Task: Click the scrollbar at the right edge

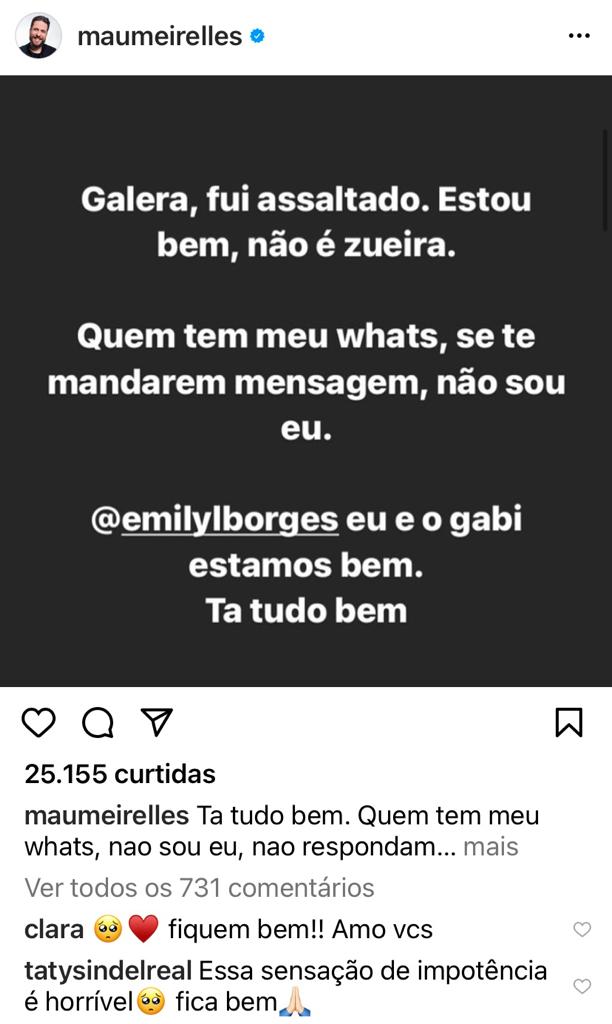Action: click(607, 180)
